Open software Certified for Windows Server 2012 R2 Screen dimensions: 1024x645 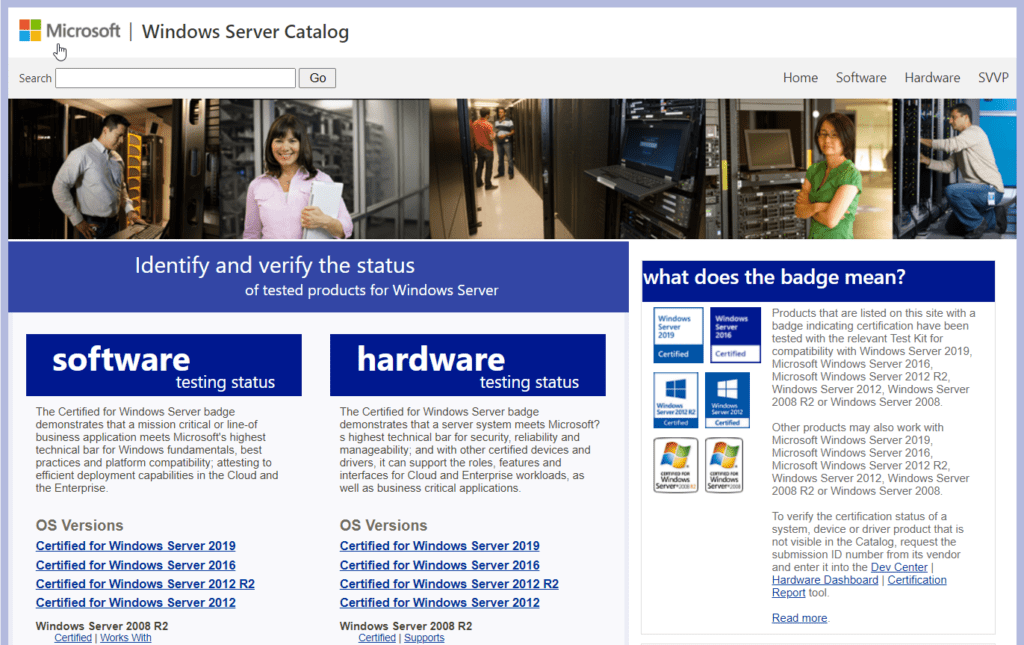pos(145,584)
